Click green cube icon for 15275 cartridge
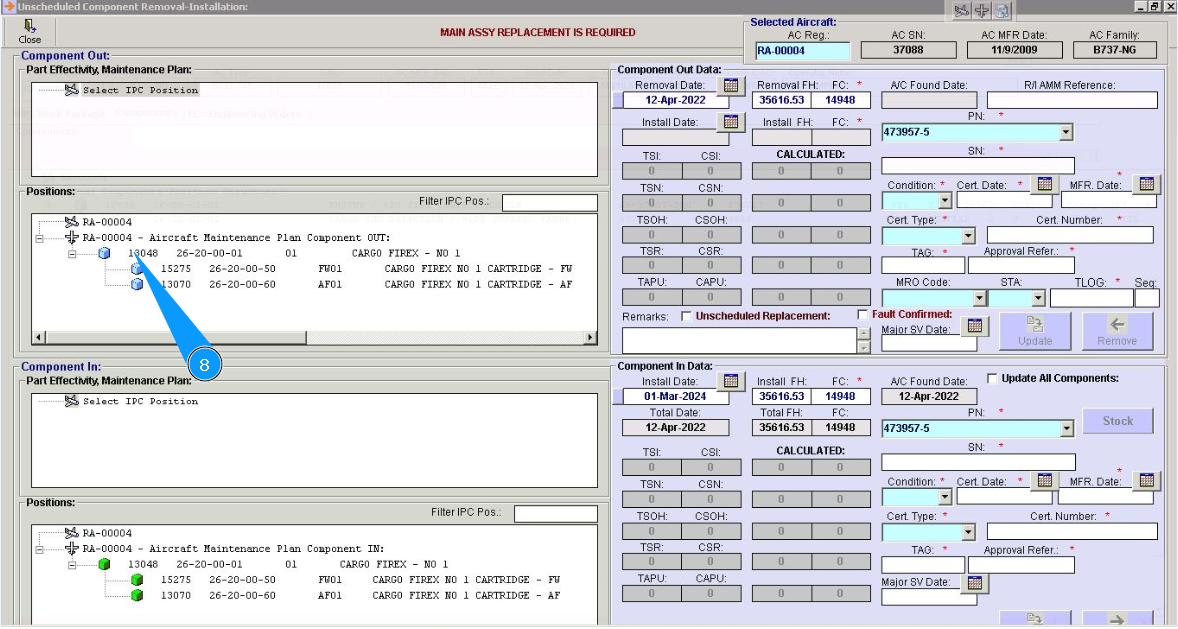 137,580
